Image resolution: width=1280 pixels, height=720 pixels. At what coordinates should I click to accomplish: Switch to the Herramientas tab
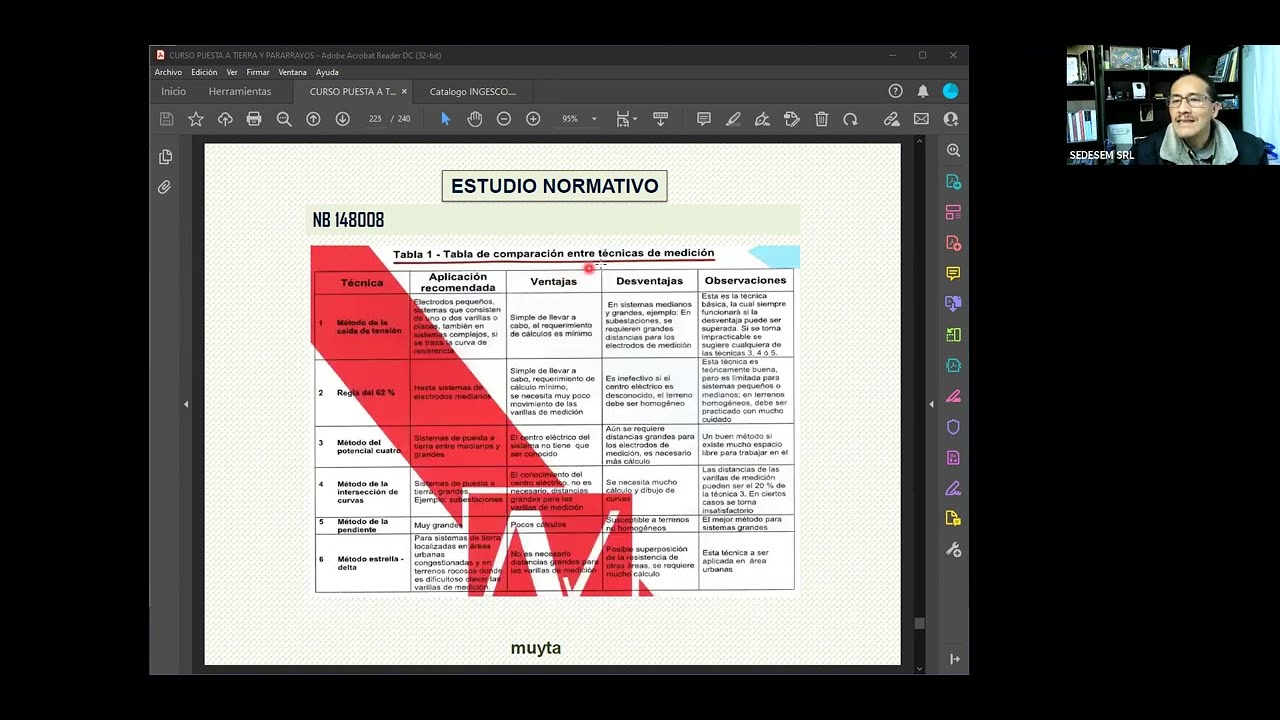click(240, 91)
